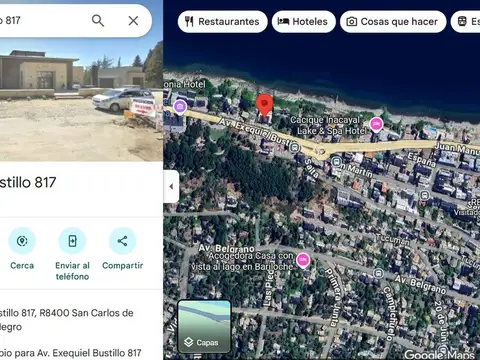Click the Primera Junta street label
The width and height of the screenshot is (480, 360).
(x=333, y=297)
